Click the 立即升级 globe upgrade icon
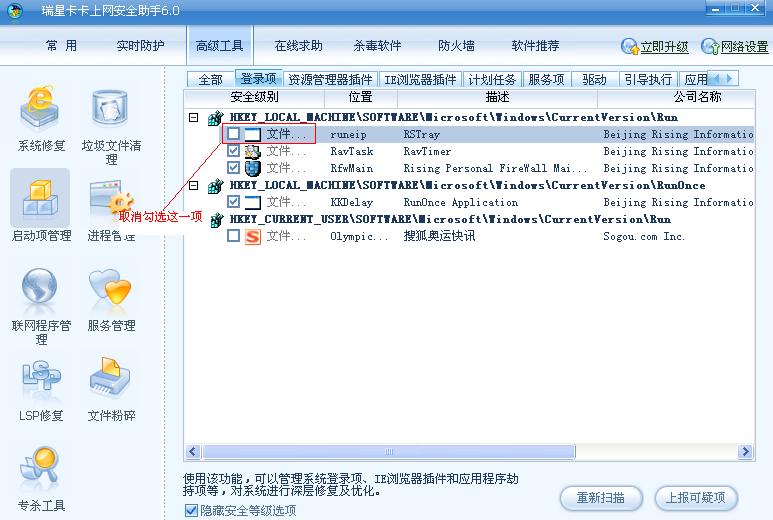Image resolution: width=773 pixels, height=520 pixels. tap(630, 46)
